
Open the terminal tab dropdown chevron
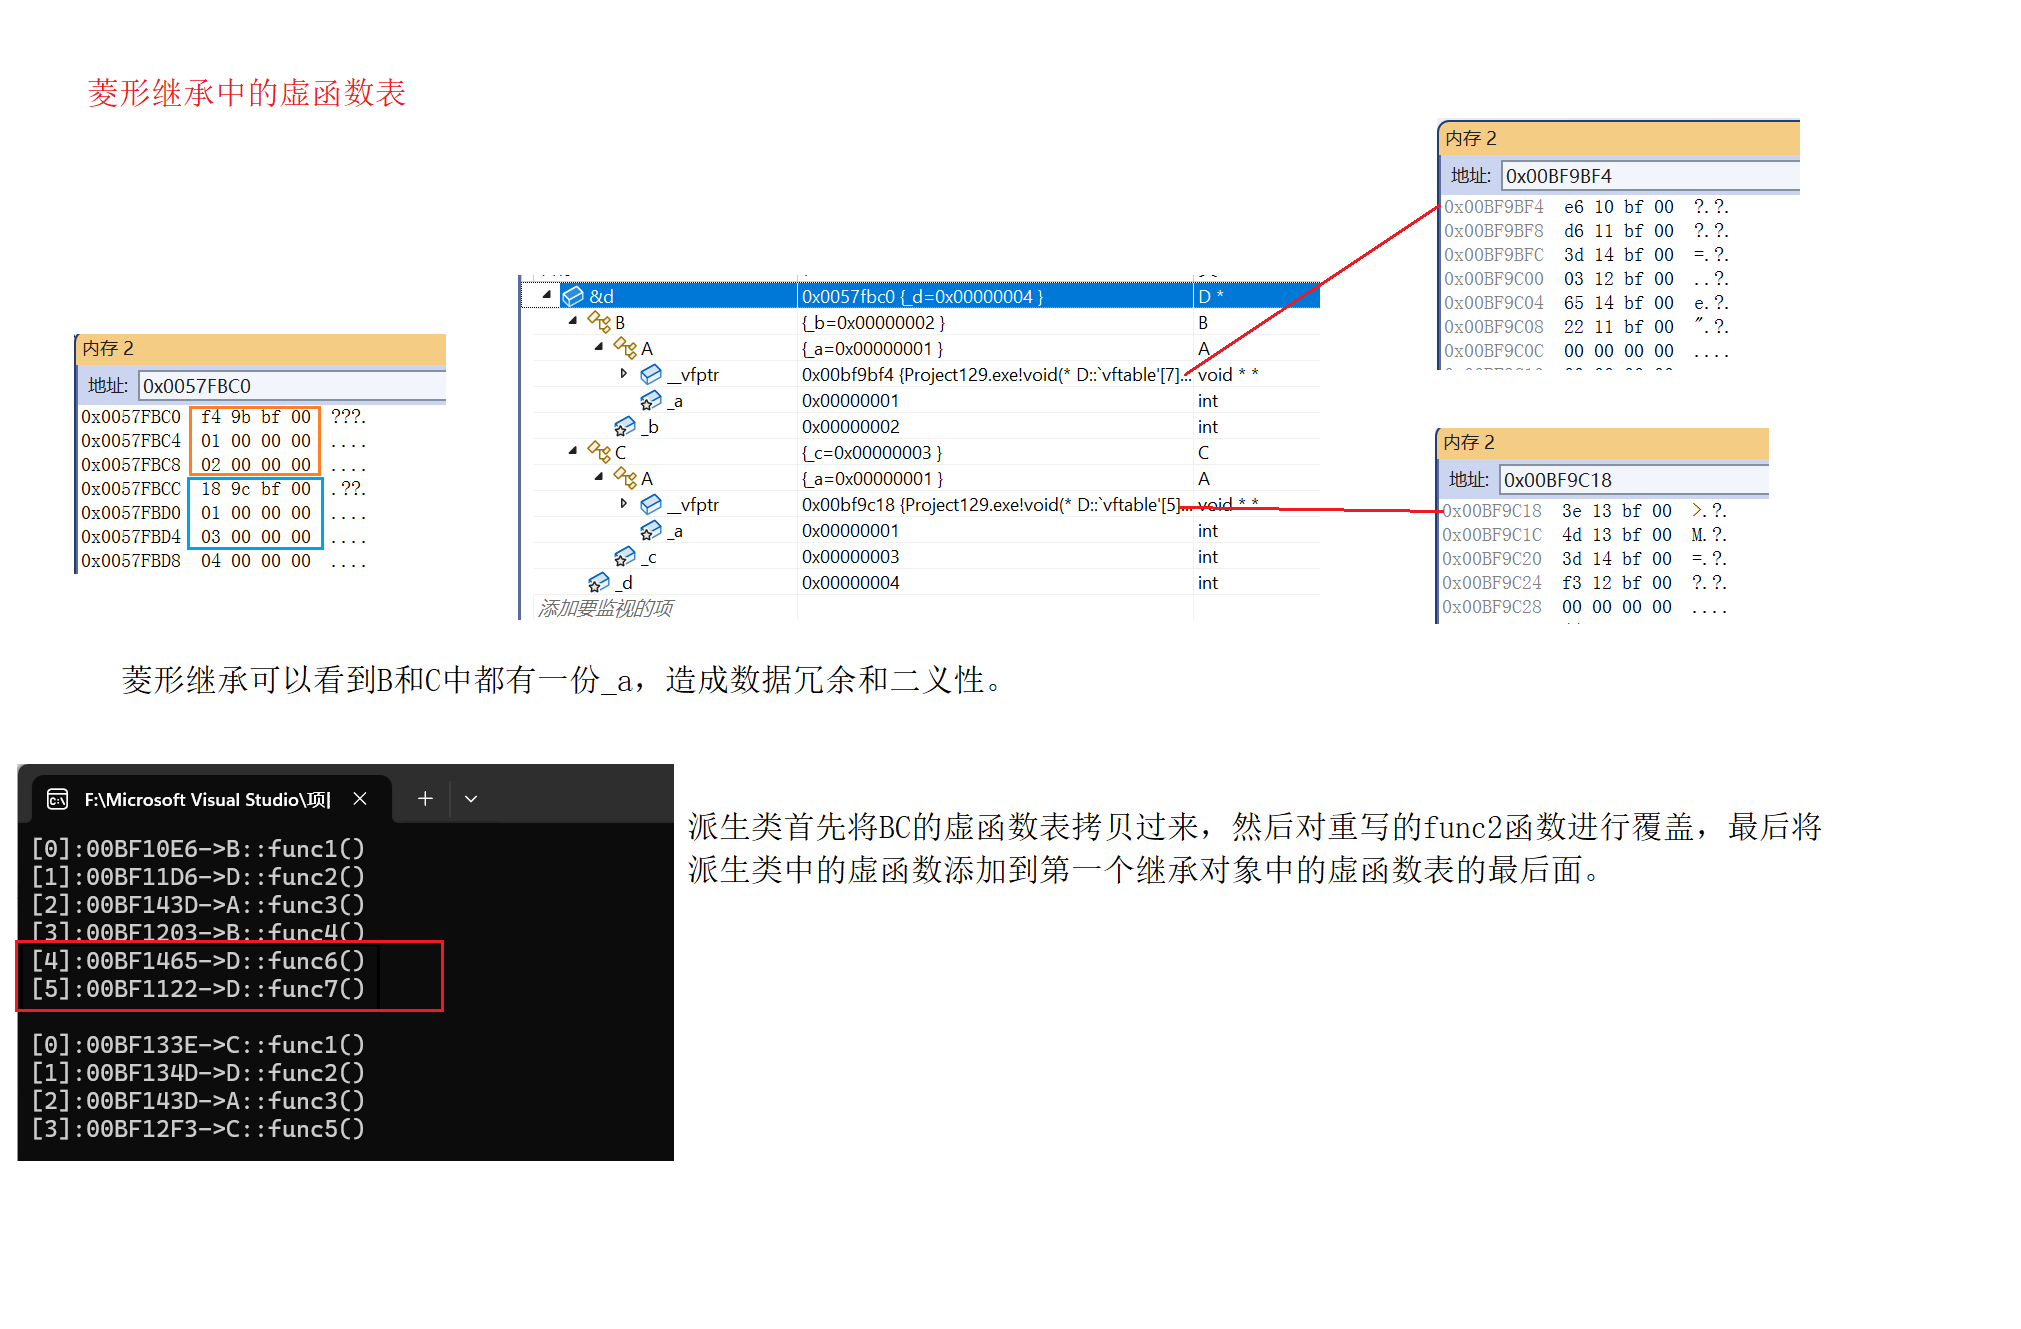(471, 799)
